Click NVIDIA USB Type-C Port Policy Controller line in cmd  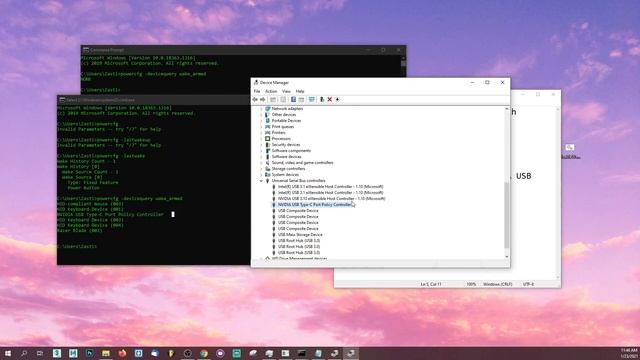point(110,214)
